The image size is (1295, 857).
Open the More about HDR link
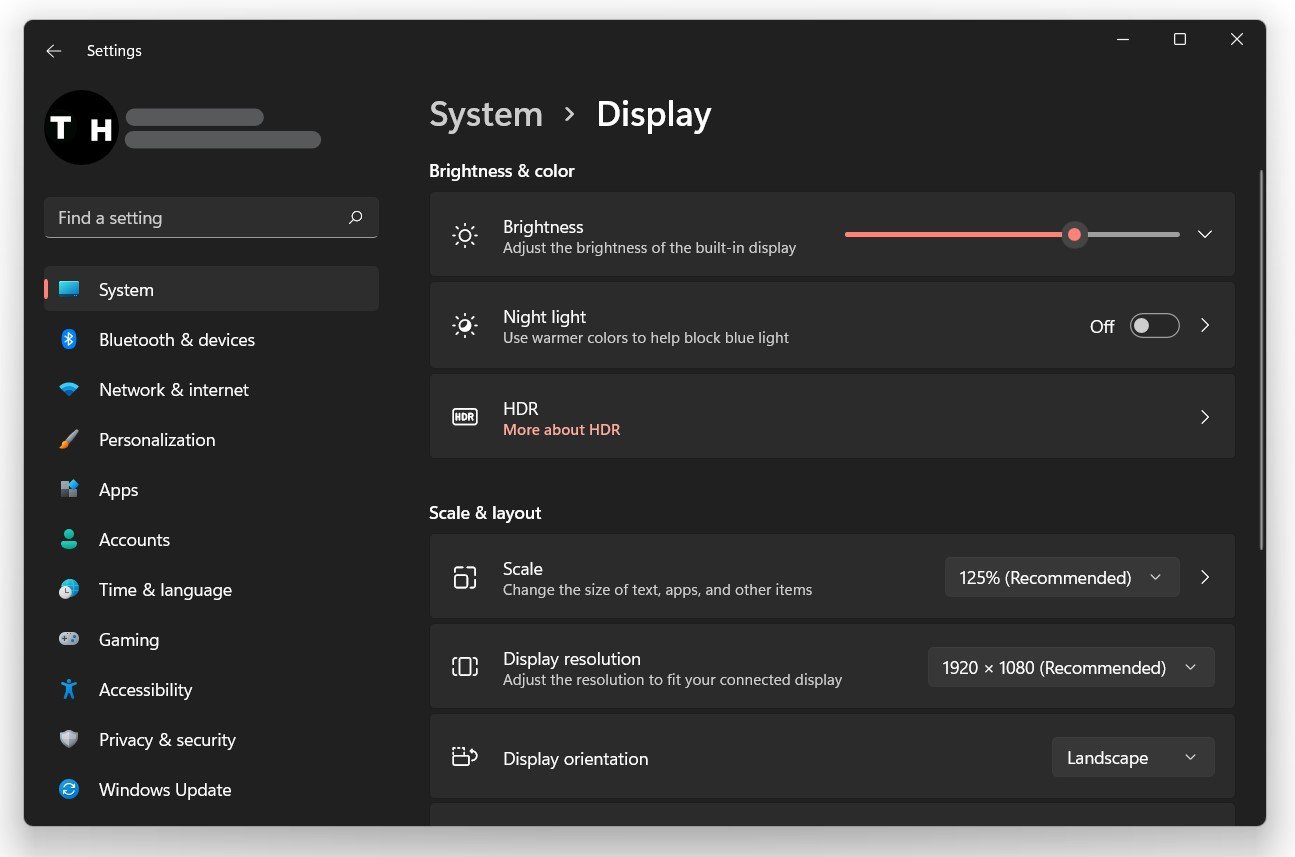click(561, 430)
